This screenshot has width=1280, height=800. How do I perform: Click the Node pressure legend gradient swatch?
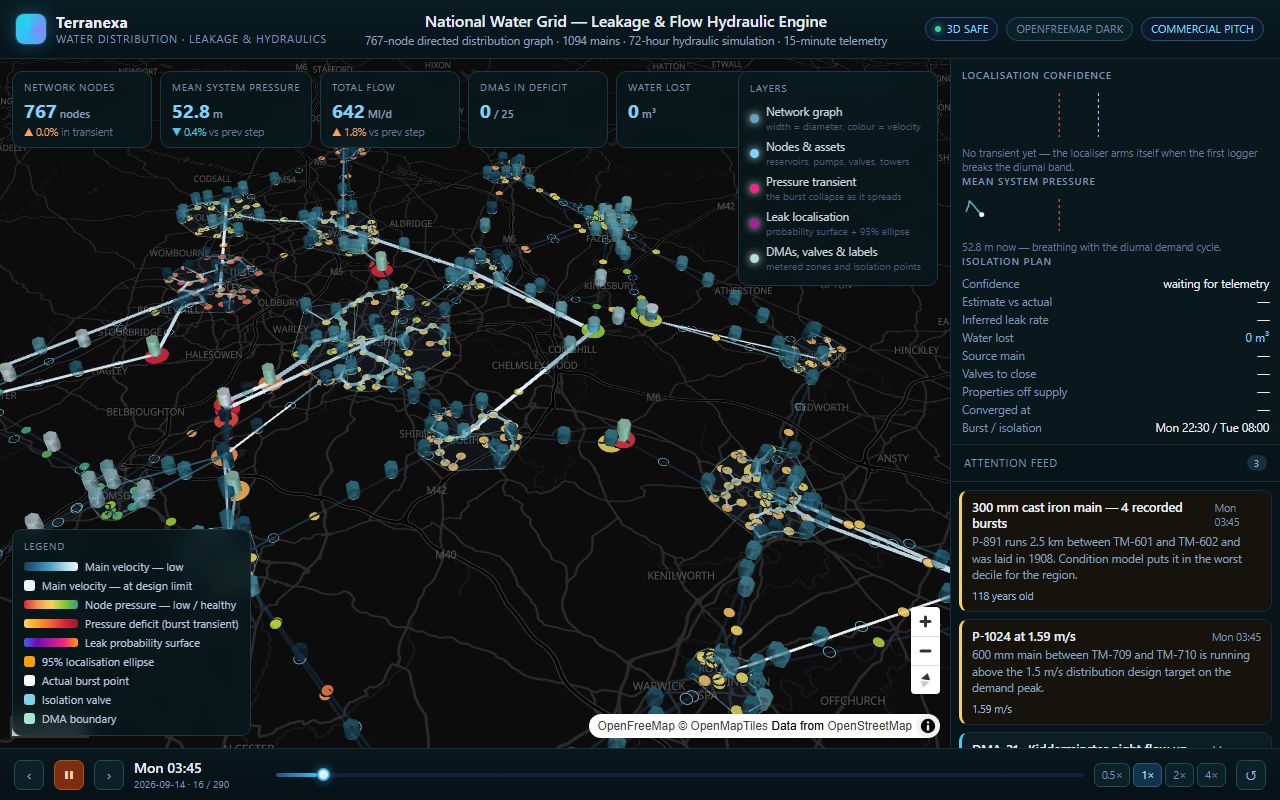click(51, 605)
